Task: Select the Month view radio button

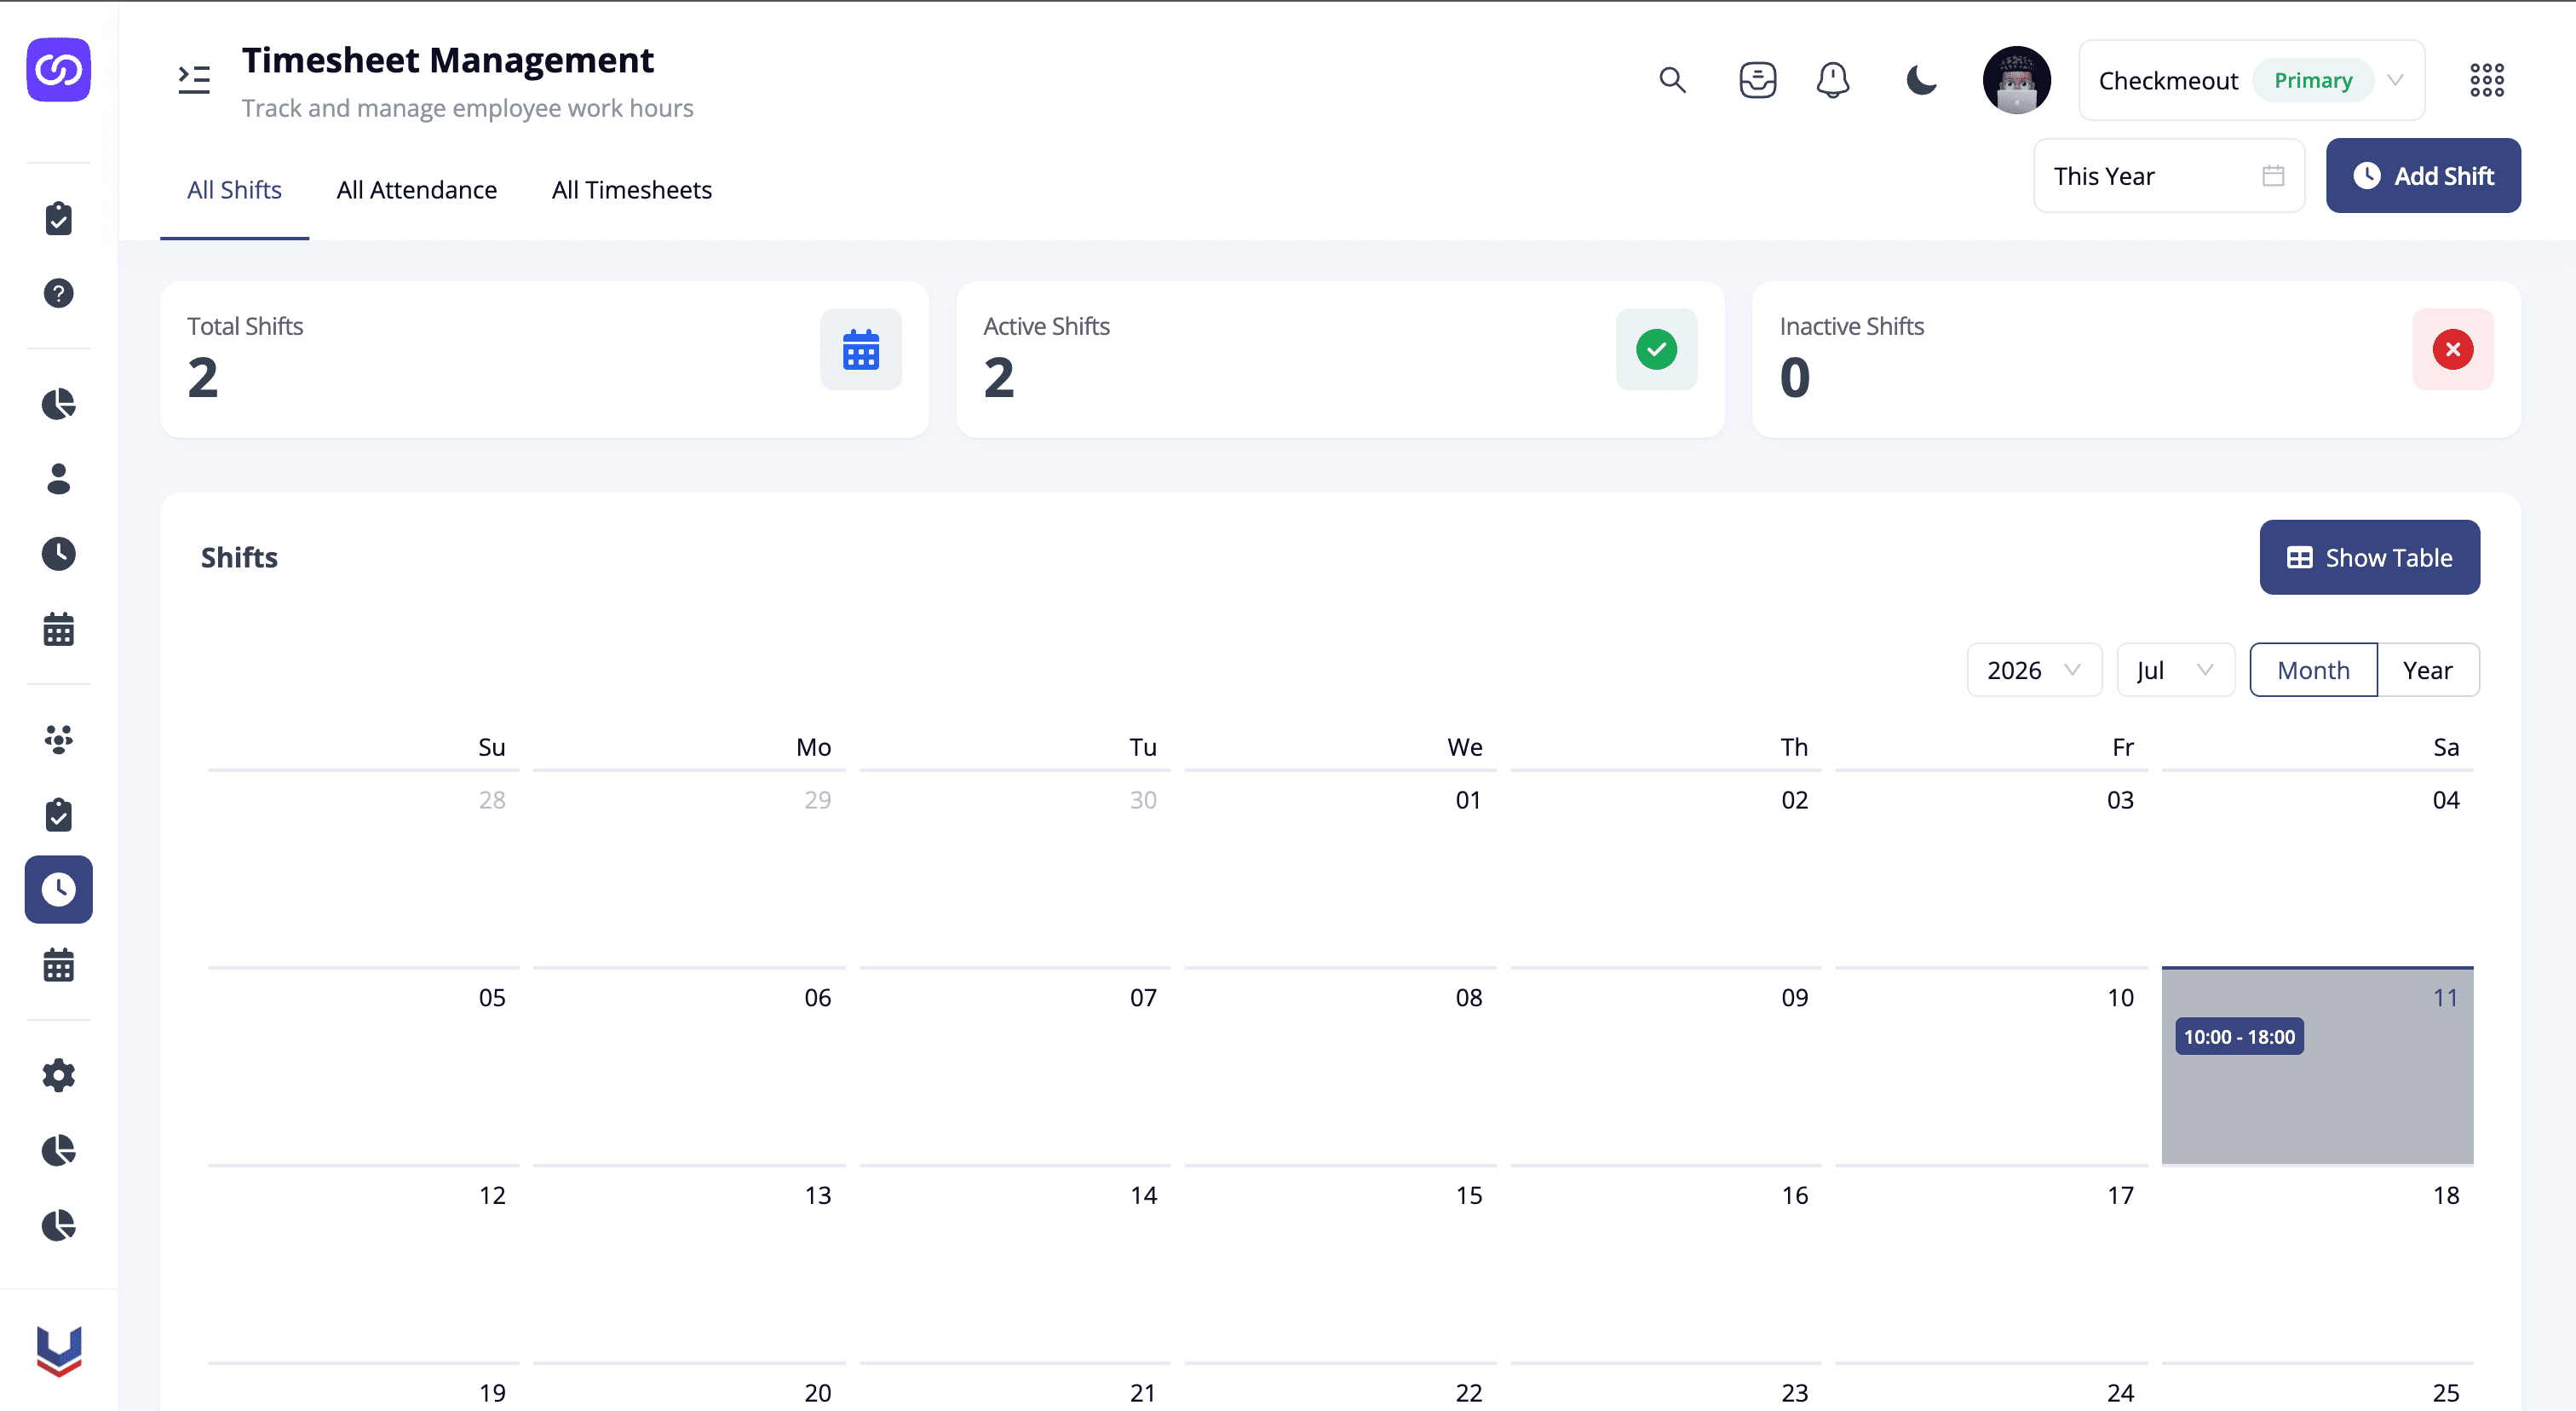Action: (2313, 670)
